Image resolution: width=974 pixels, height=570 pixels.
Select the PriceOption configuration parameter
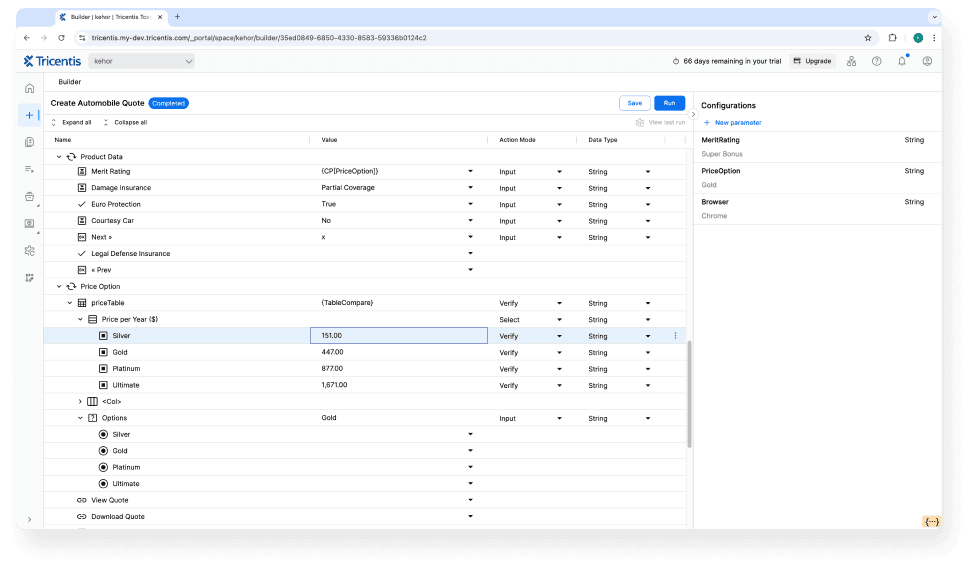(817, 178)
